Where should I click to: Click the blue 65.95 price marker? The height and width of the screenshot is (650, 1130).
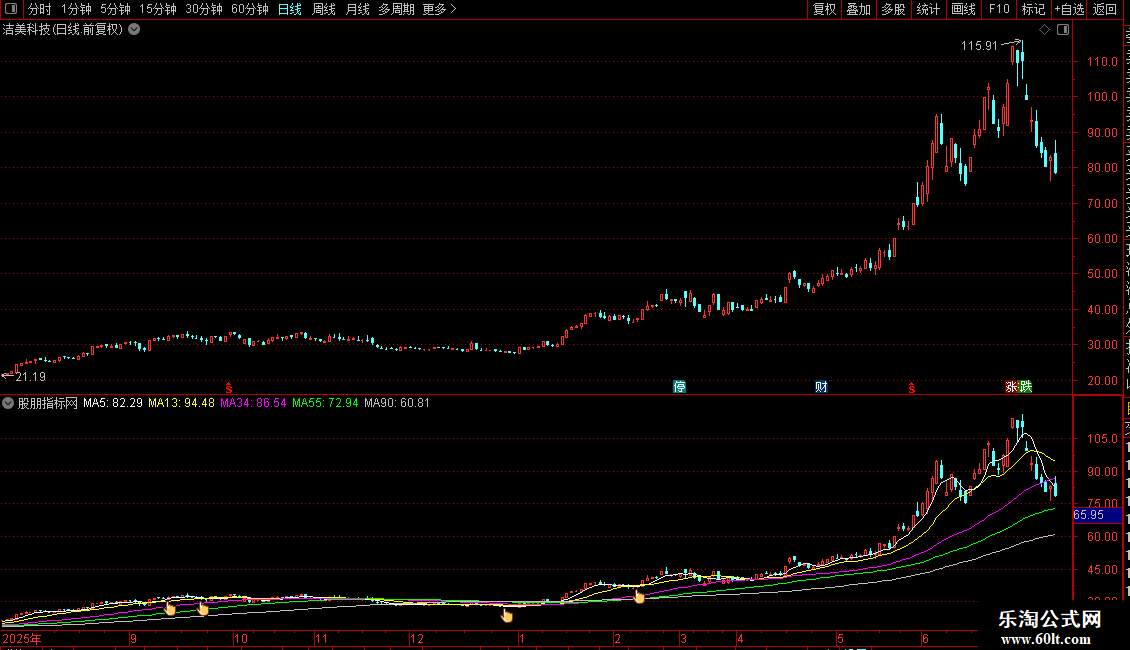pos(1097,515)
